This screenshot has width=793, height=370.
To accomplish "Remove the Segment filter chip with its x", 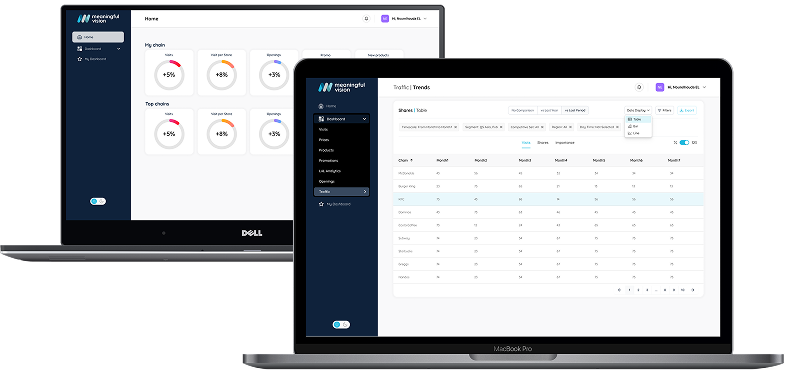I will (x=501, y=127).
